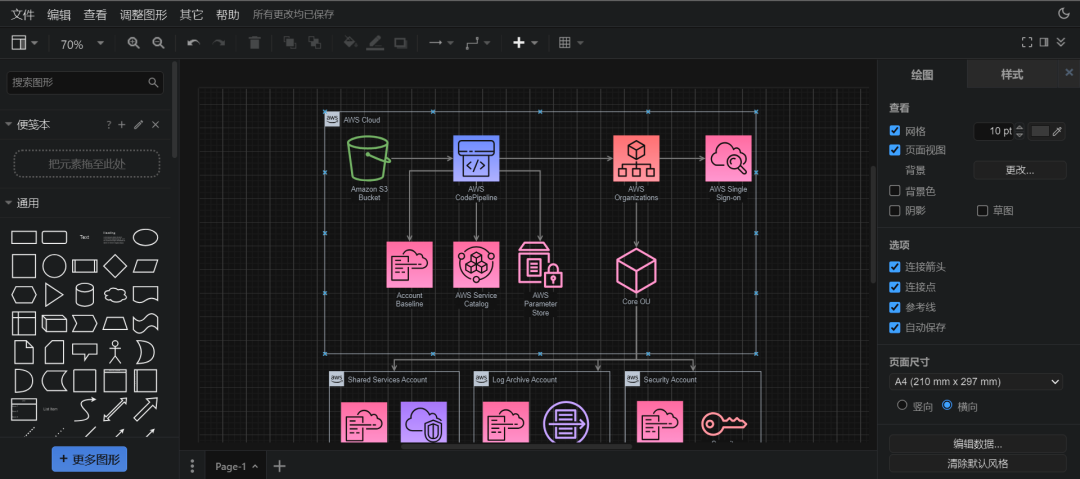Edit the scratchpad with pencil icon
This screenshot has width=1080, height=479.
138,125
